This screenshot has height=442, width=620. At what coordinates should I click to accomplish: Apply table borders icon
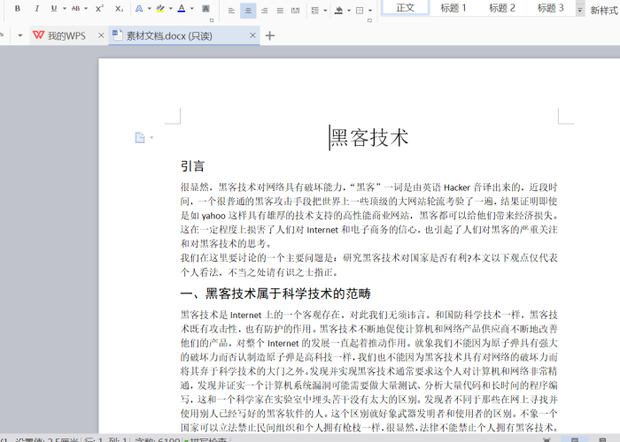coord(360,11)
